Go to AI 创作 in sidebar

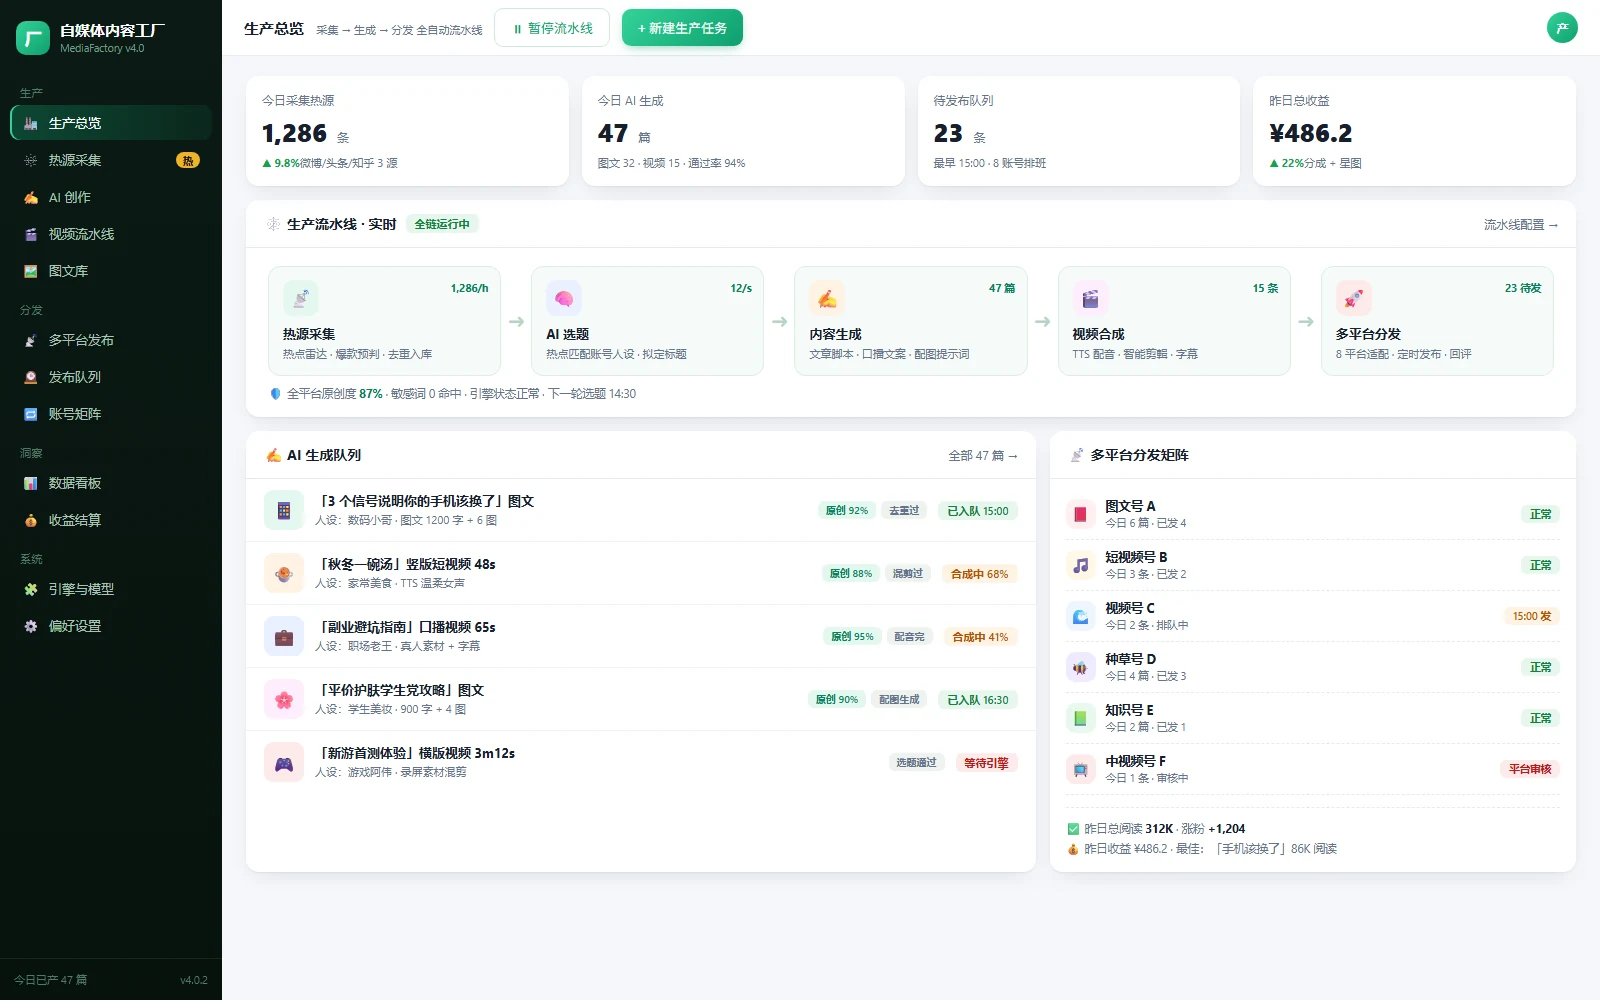(x=111, y=197)
